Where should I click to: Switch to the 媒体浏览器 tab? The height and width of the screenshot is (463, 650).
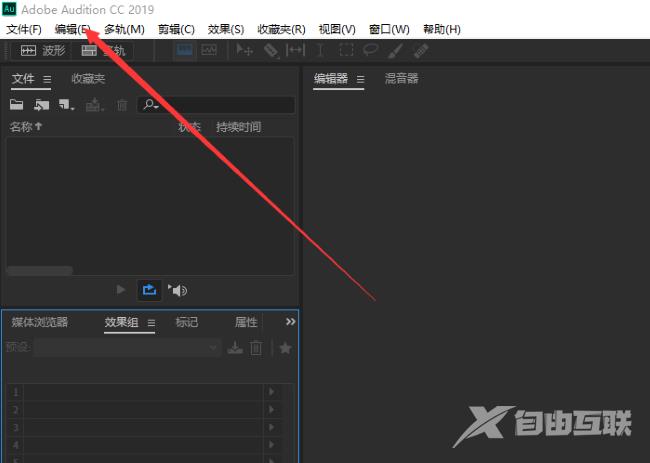coord(39,322)
